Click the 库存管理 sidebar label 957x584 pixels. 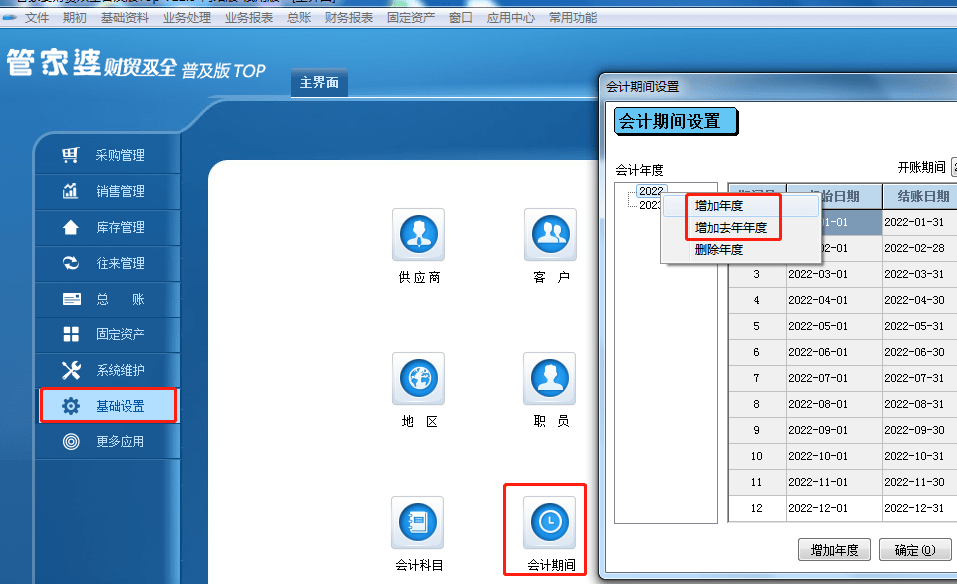tap(120, 227)
